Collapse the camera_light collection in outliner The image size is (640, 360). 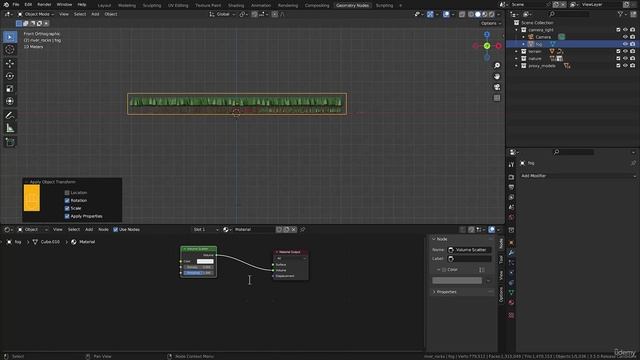click(517, 30)
